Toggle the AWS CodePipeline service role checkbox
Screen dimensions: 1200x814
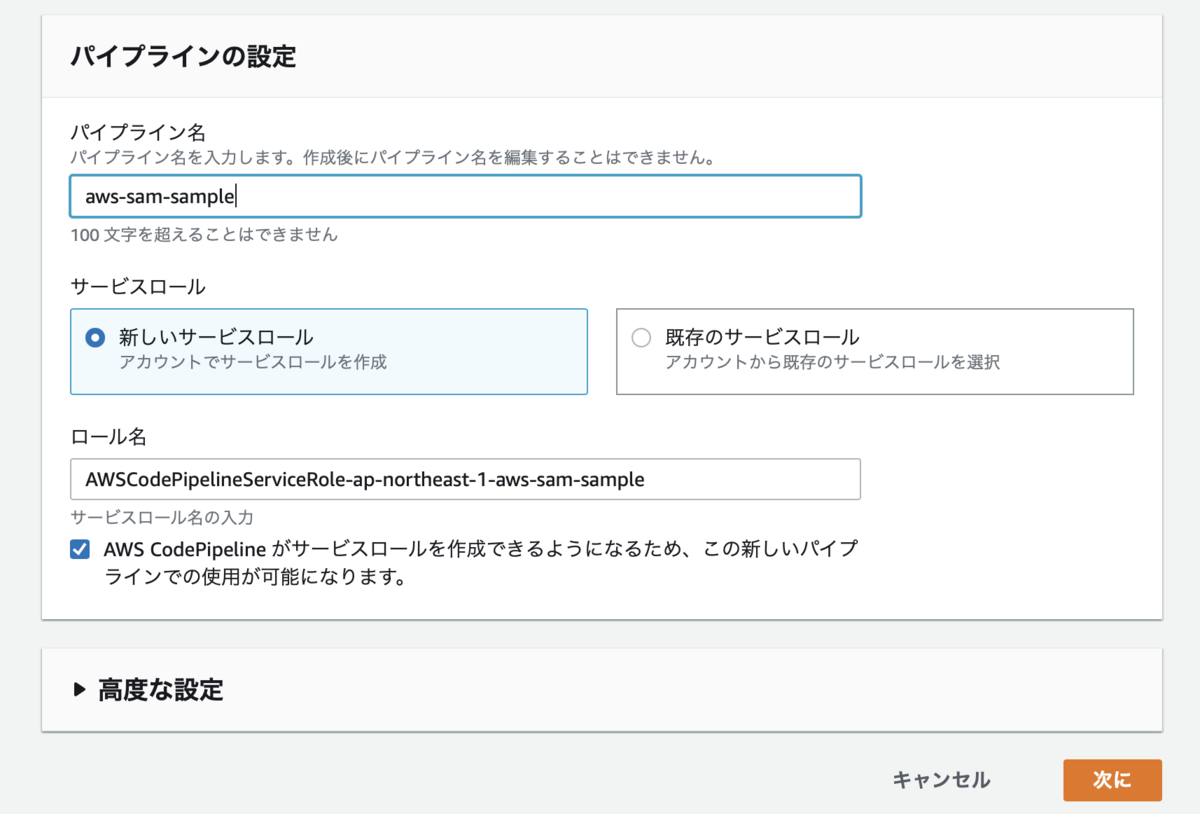coord(80,550)
